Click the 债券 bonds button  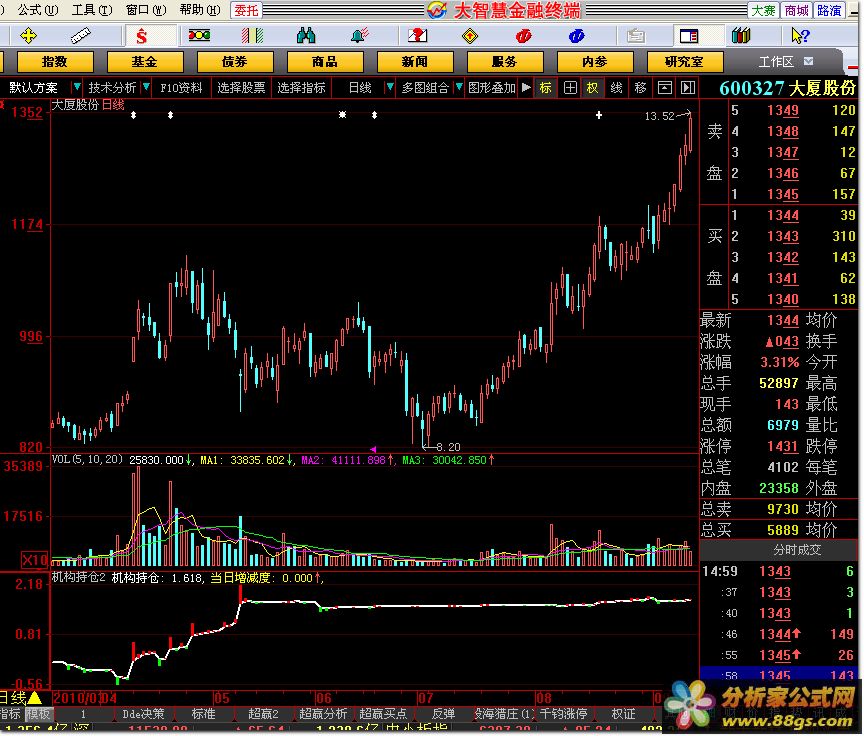[234, 62]
